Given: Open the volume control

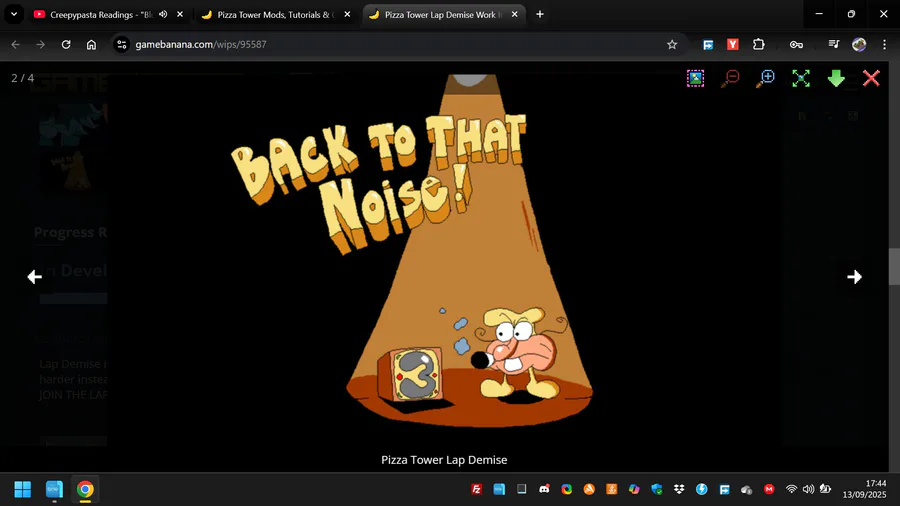Looking at the screenshot, I should 808,489.
